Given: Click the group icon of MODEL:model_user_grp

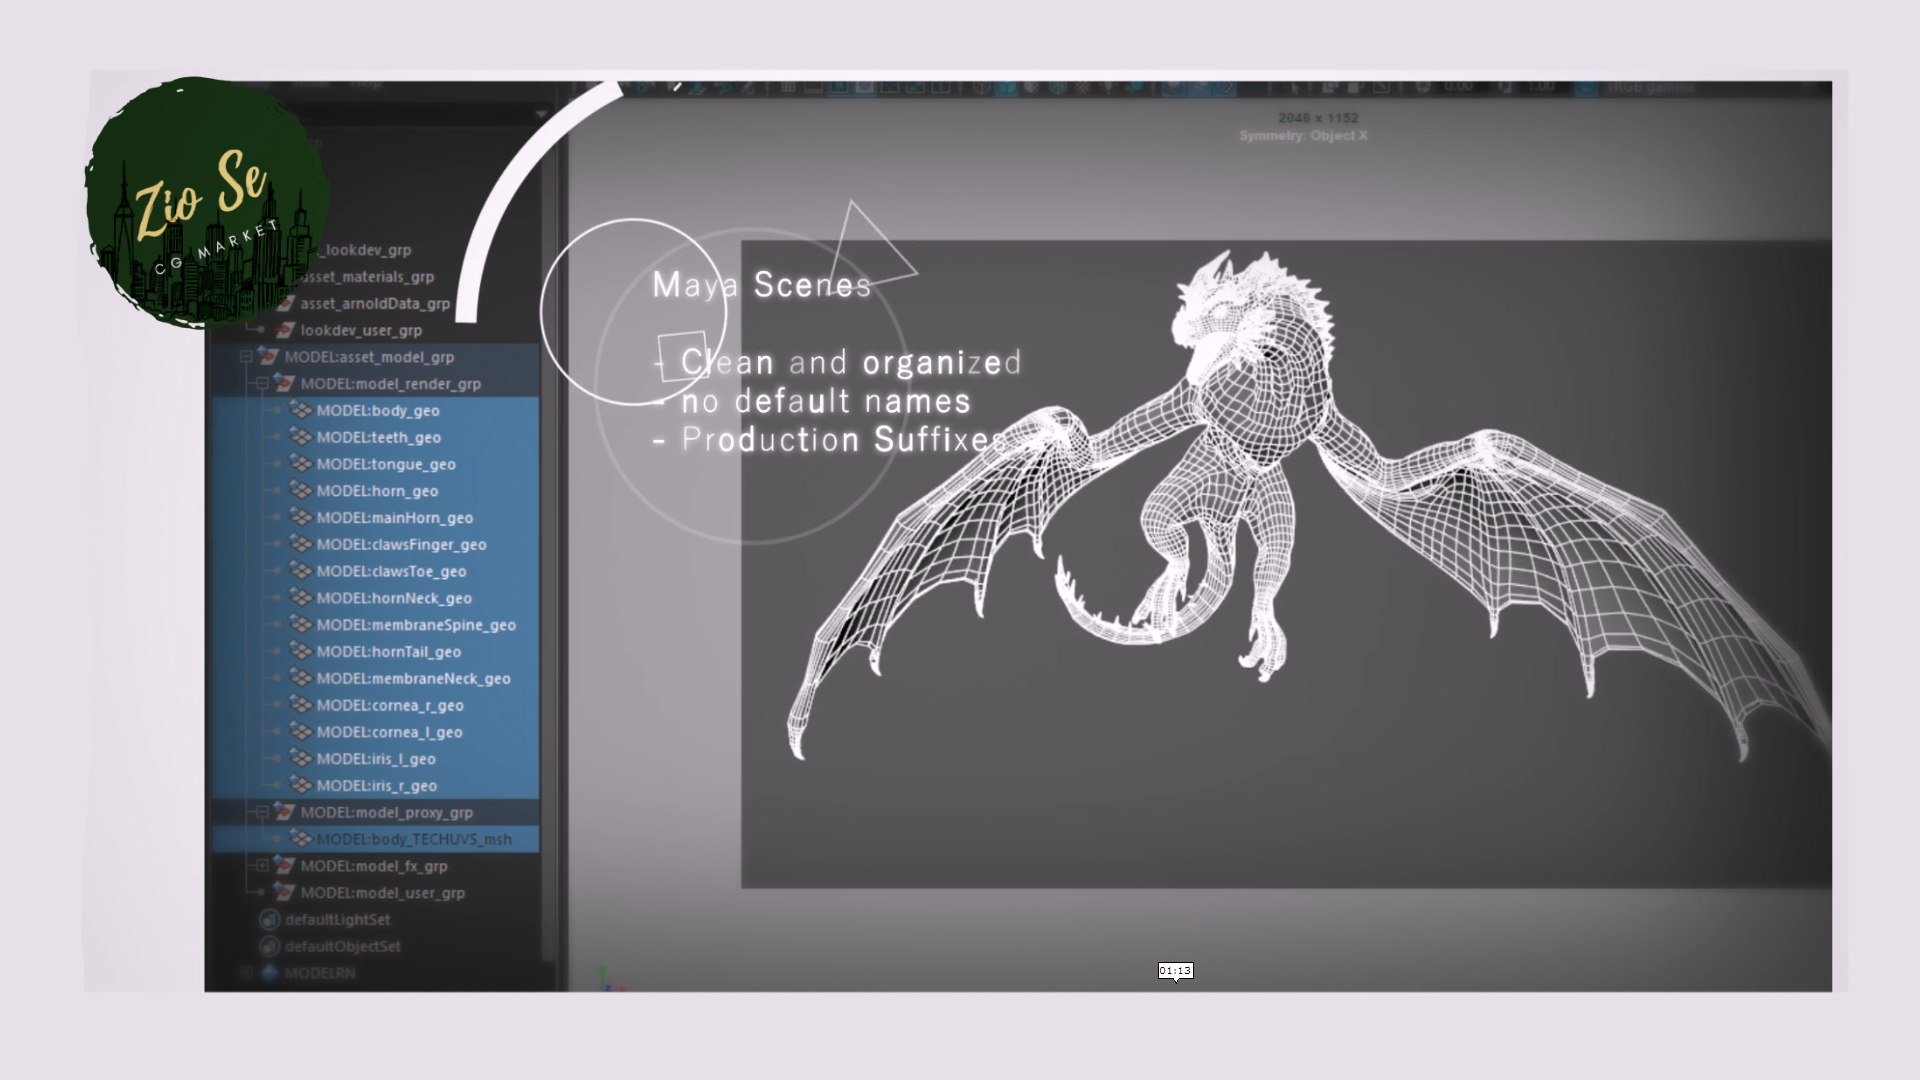Looking at the screenshot, I should click(x=285, y=893).
